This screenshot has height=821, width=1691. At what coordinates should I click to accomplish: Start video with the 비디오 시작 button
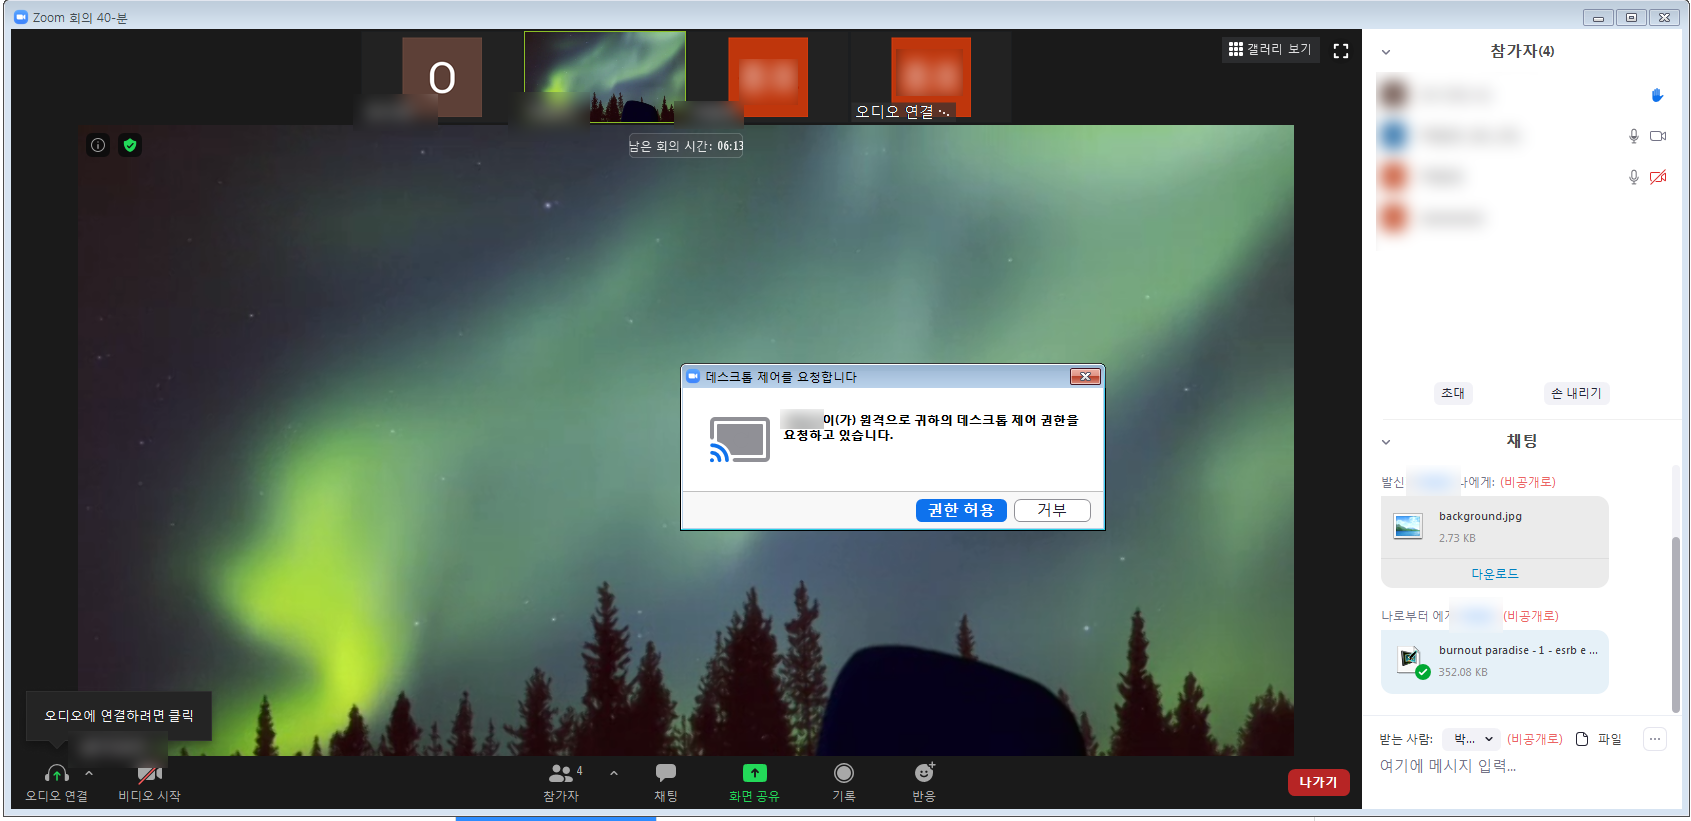pyautogui.click(x=150, y=783)
